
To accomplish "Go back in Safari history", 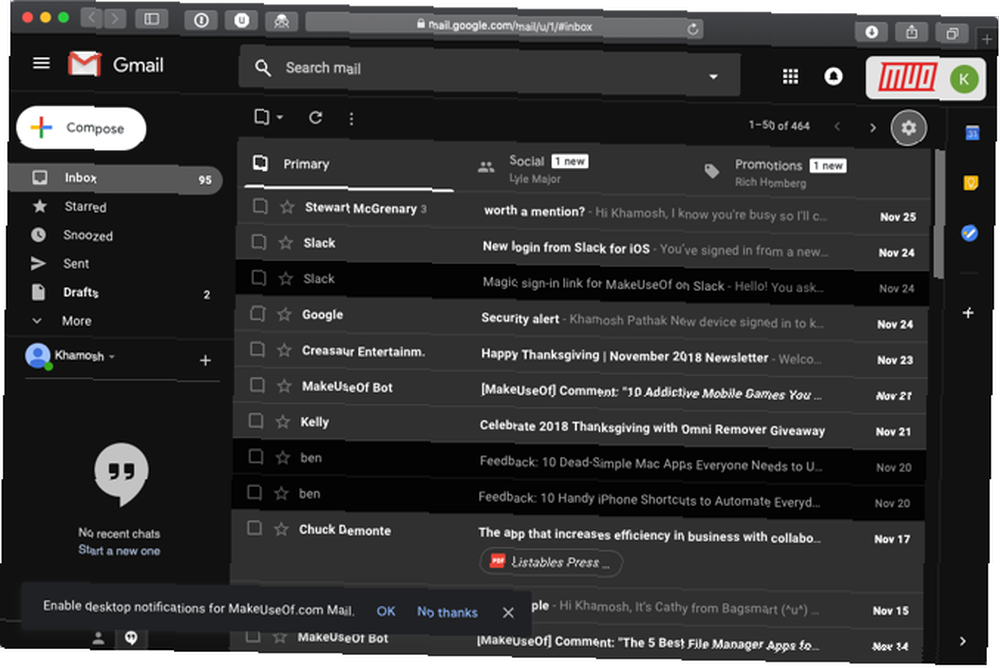I will coord(92,18).
